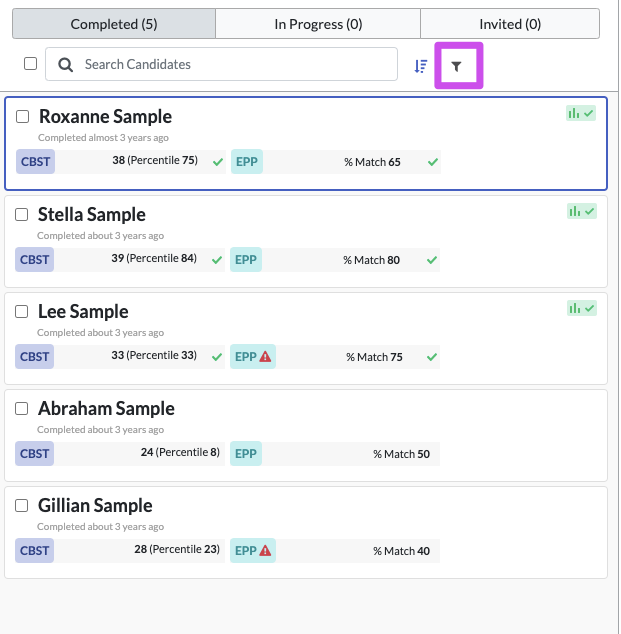The width and height of the screenshot is (621, 634).
Task: Tick the checkbox for Gillian Sample
Action: 21,506
